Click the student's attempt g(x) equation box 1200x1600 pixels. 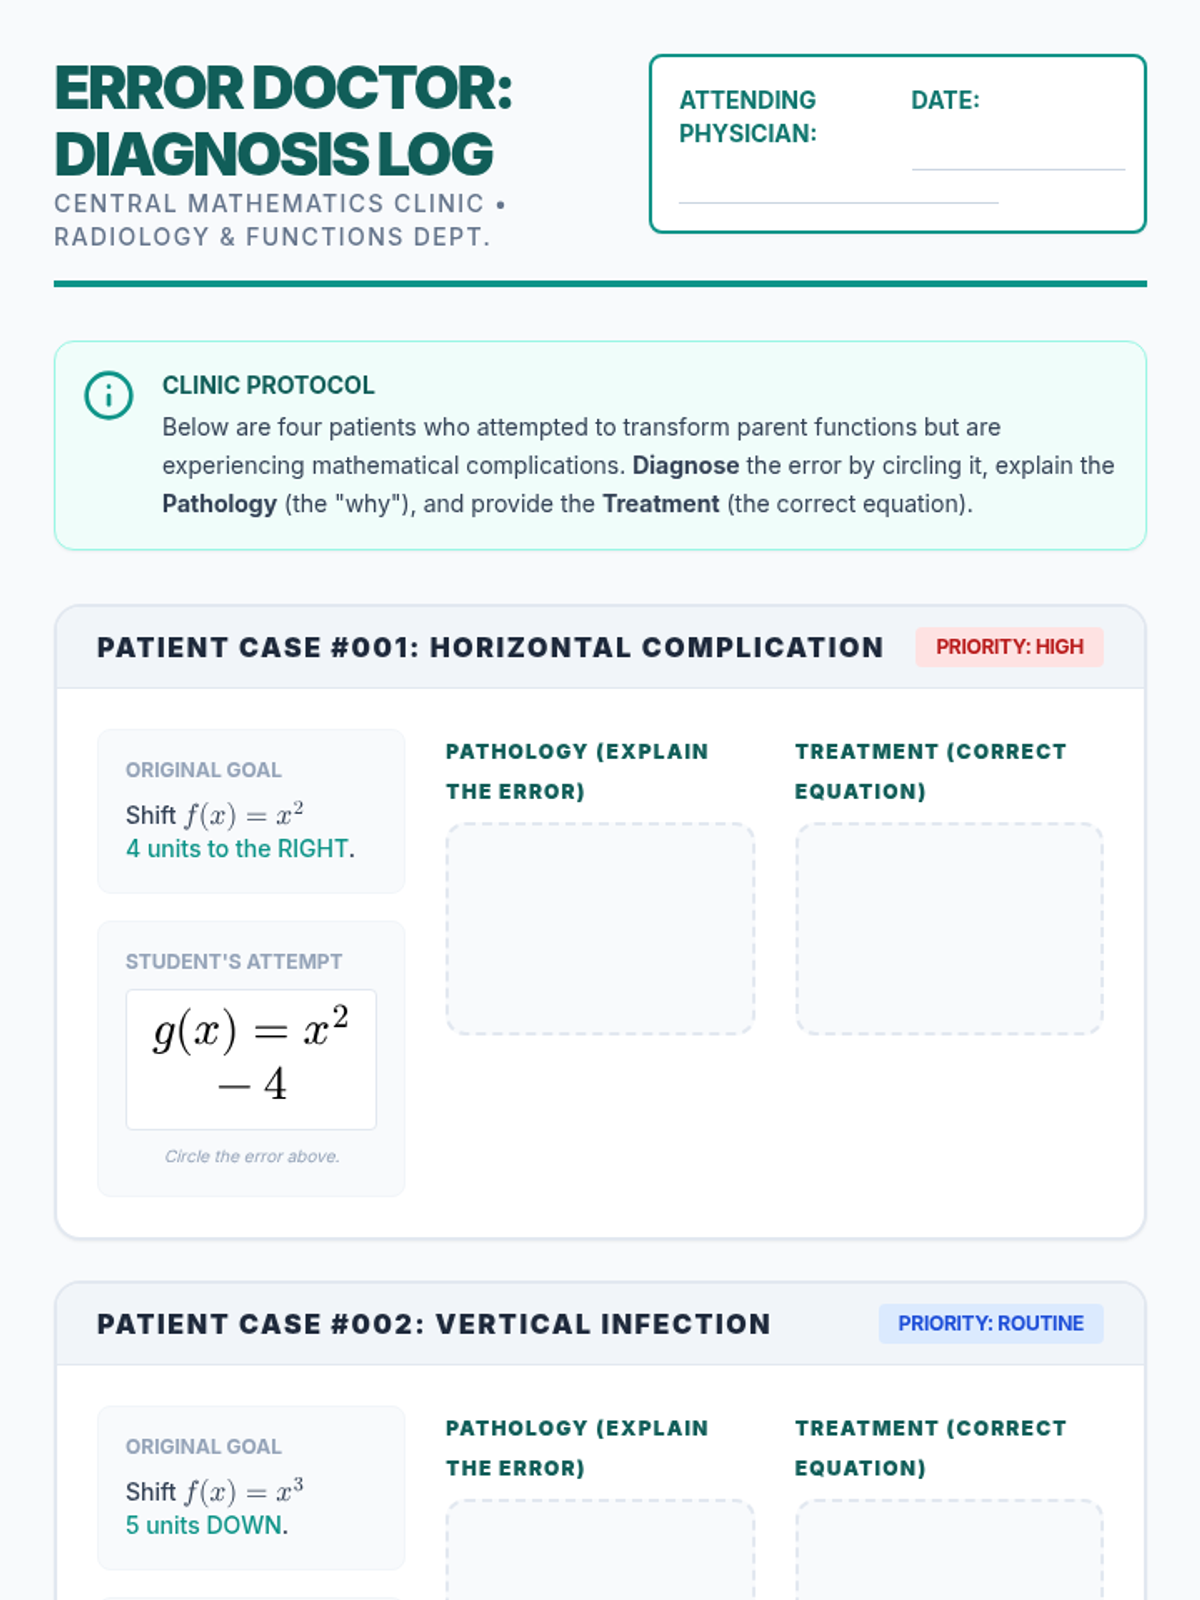tap(251, 1059)
